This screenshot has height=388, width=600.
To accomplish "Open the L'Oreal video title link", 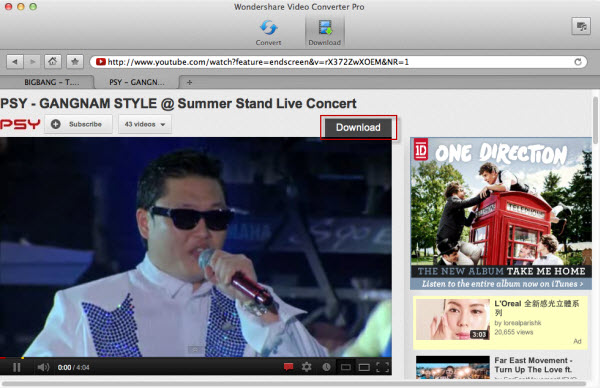I will click(x=537, y=308).
